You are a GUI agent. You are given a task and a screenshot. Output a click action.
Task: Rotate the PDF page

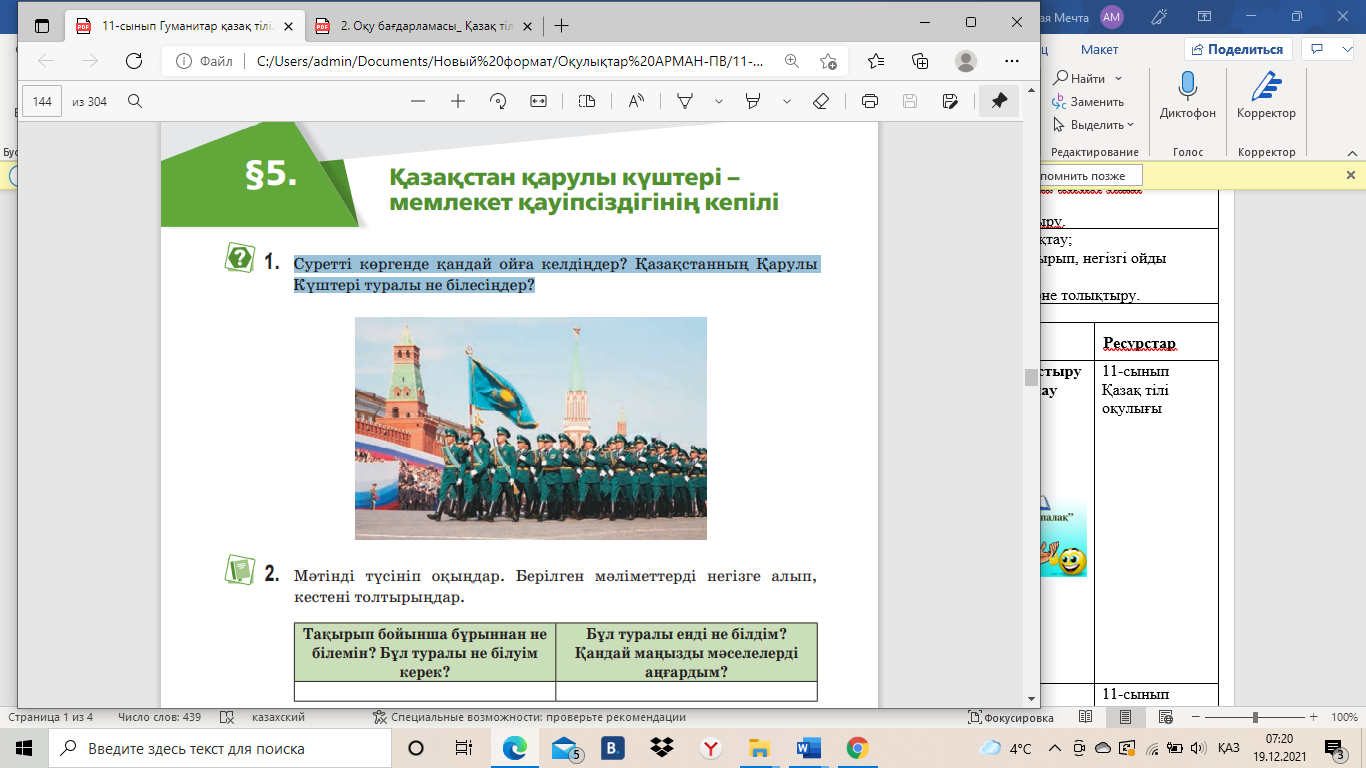coord(499,101)
